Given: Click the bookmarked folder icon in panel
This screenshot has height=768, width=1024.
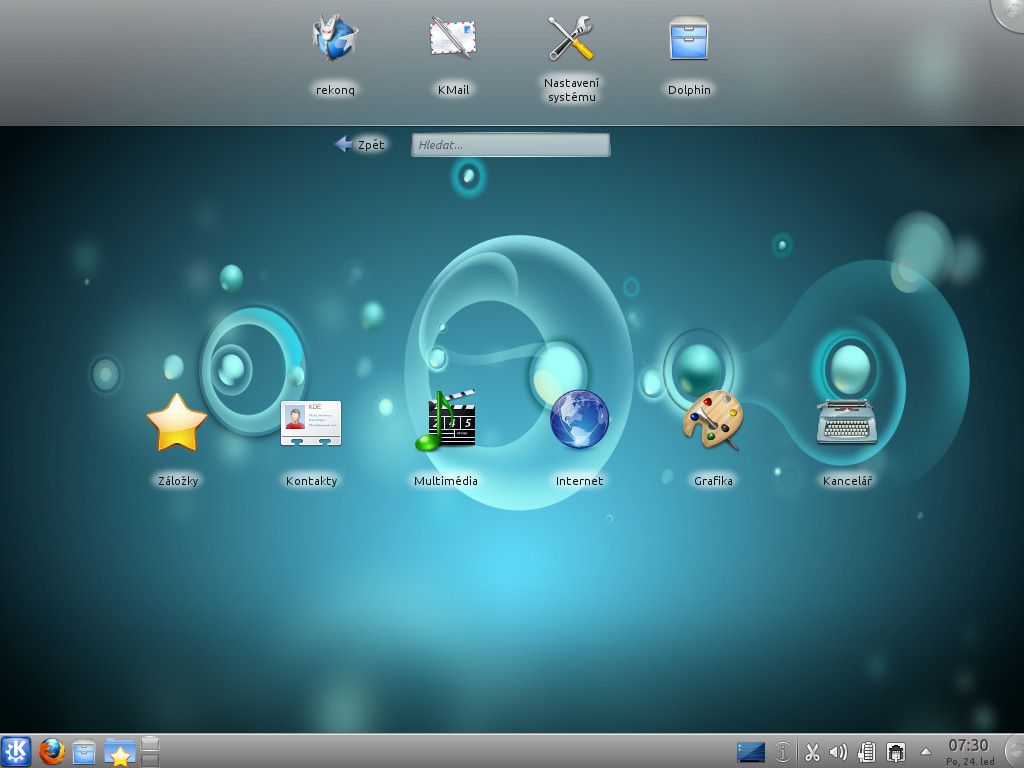Looking at the screenshot, I should [119, 752].
